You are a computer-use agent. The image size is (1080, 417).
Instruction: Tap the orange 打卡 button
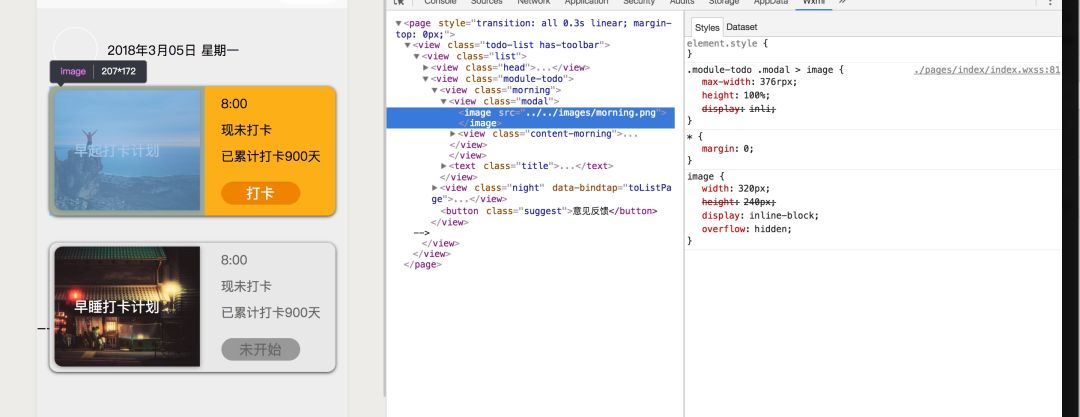[260, 194]
